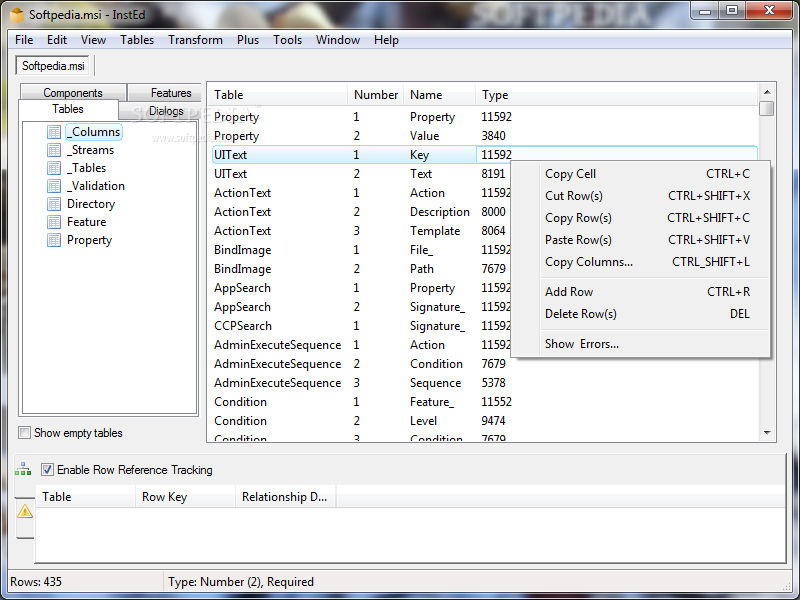Click the UIText row with Name Key
The height and width of the screenshot is (600, 800).
click(485, 155)
